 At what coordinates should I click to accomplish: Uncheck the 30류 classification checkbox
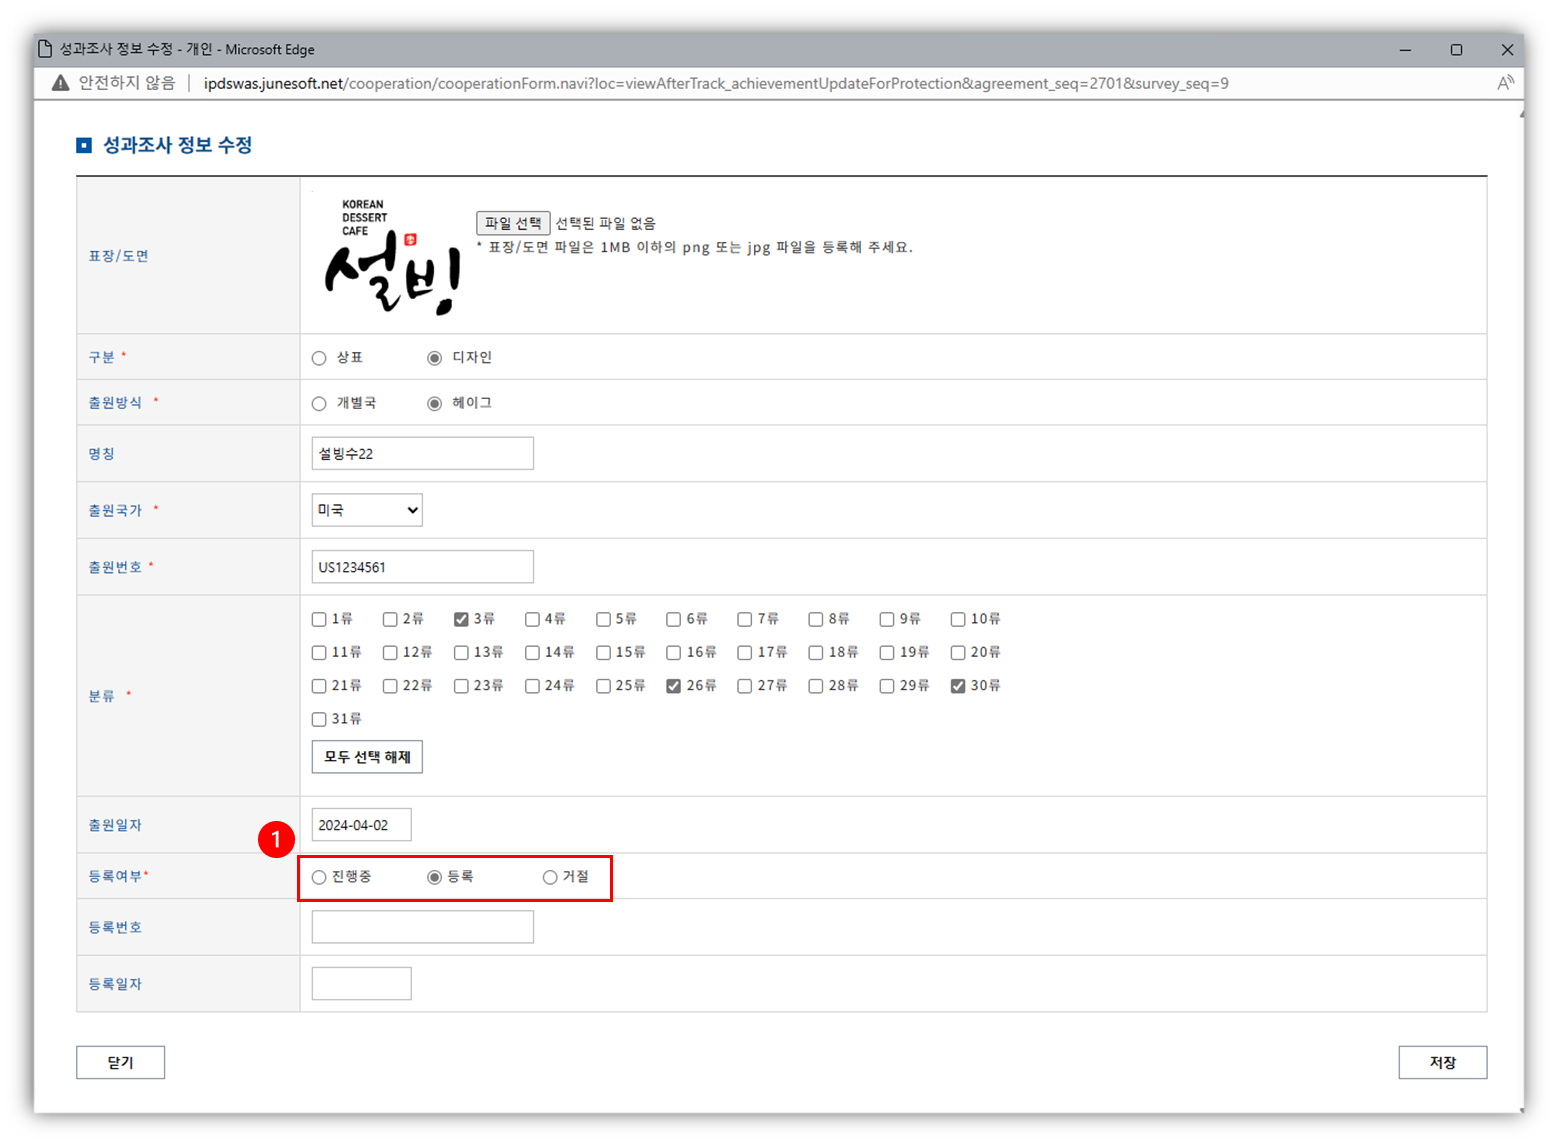[958, 686]
